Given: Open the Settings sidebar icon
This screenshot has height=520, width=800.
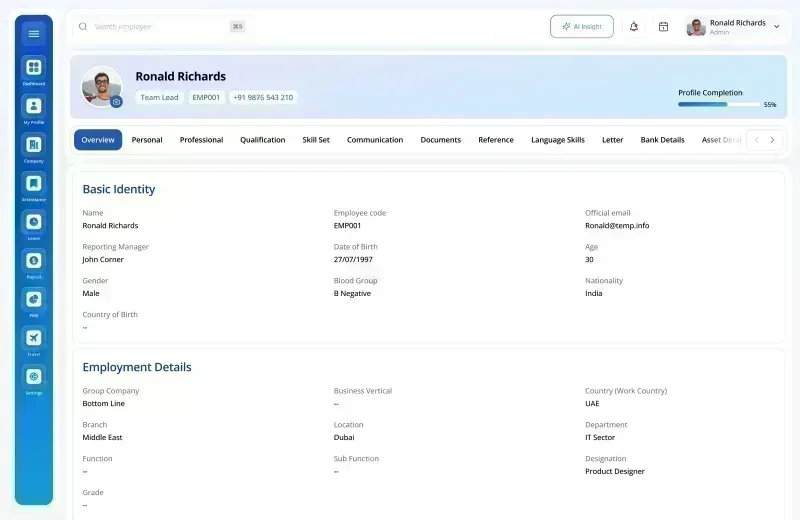Looking at the screenshot, I should [34, 377].
